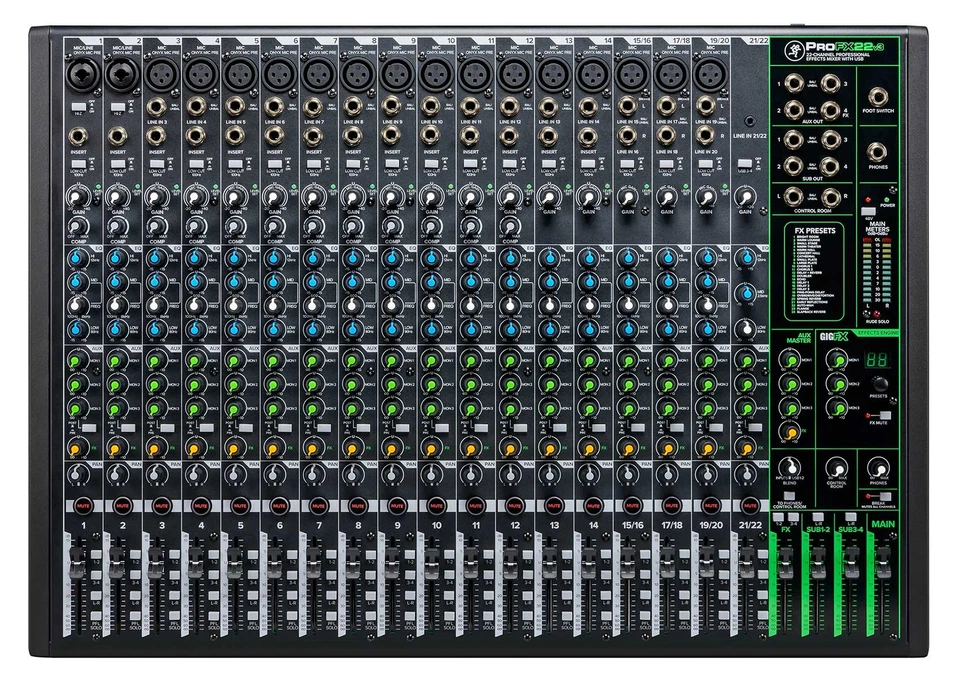Click the FOOT SWITCH input jack
Screen dimensions: 960x697
[879, 96]
